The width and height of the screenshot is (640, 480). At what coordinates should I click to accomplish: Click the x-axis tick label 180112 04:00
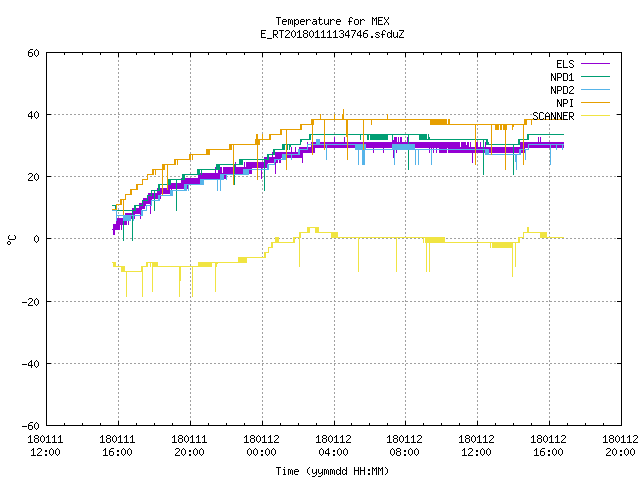pyautogui.click(x=333, y=446)
